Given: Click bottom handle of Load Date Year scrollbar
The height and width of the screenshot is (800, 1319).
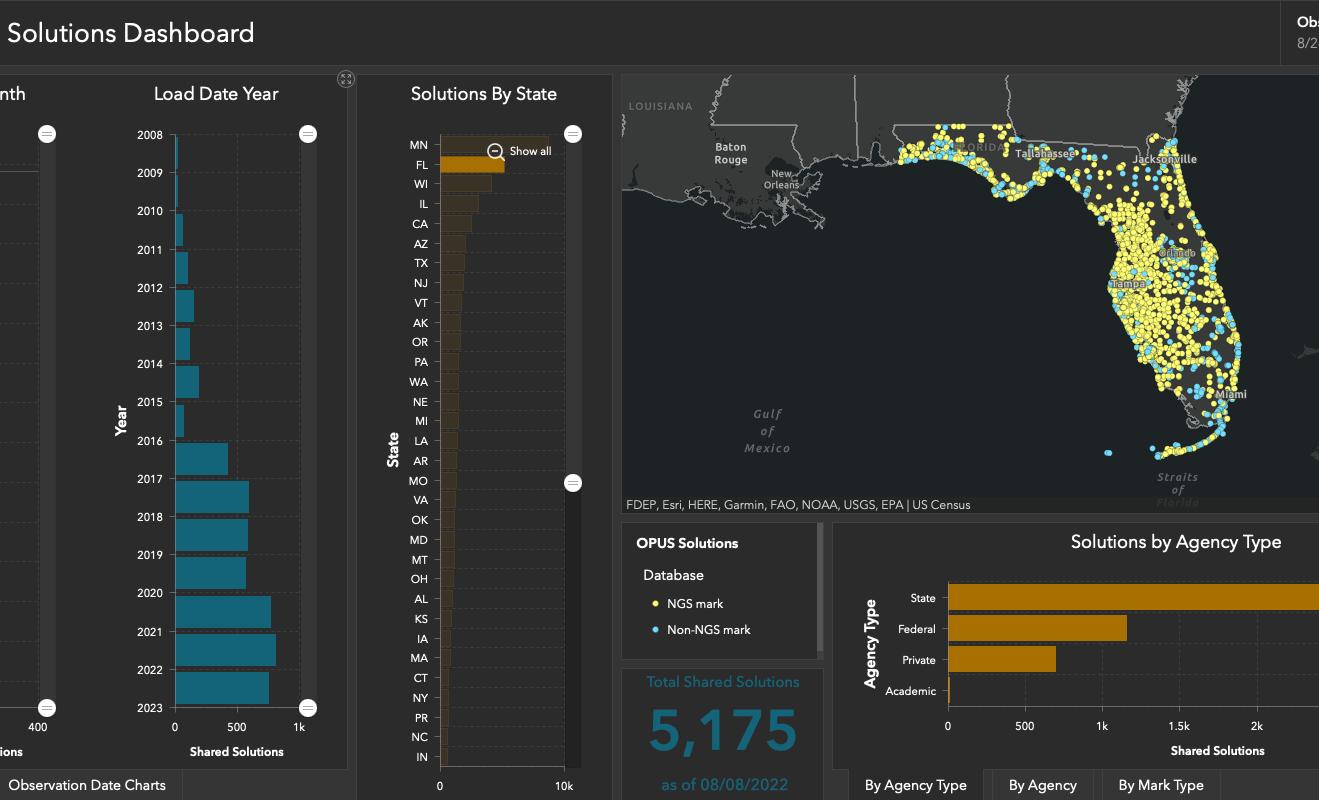Looking at the screenshot, I should click(308, 708).
